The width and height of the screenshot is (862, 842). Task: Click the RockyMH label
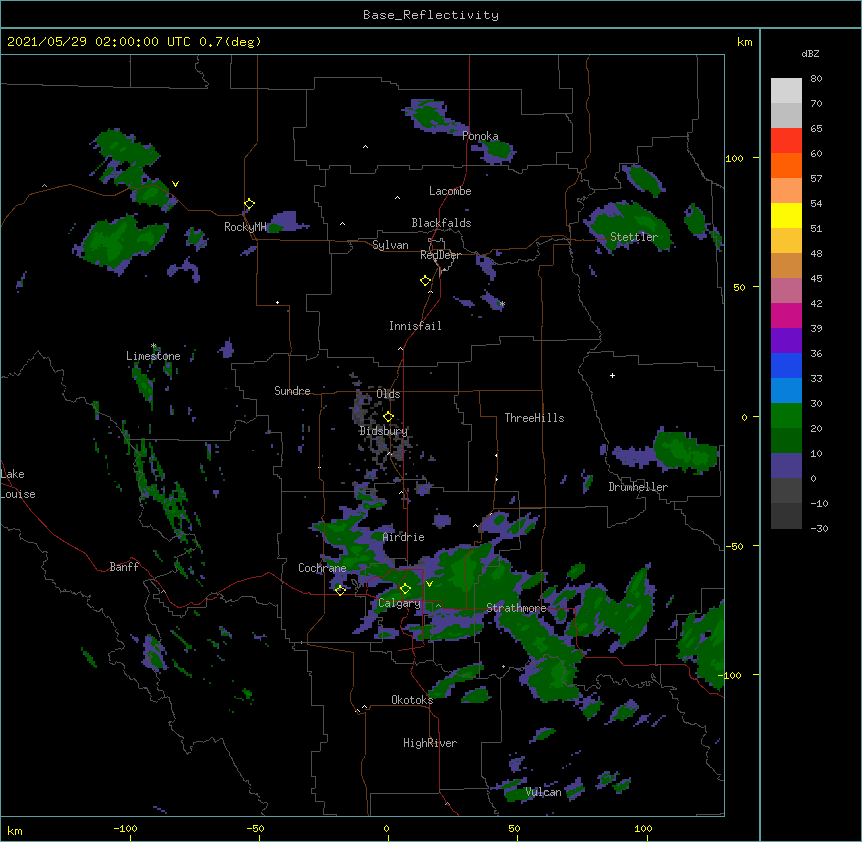pos(245,227)
